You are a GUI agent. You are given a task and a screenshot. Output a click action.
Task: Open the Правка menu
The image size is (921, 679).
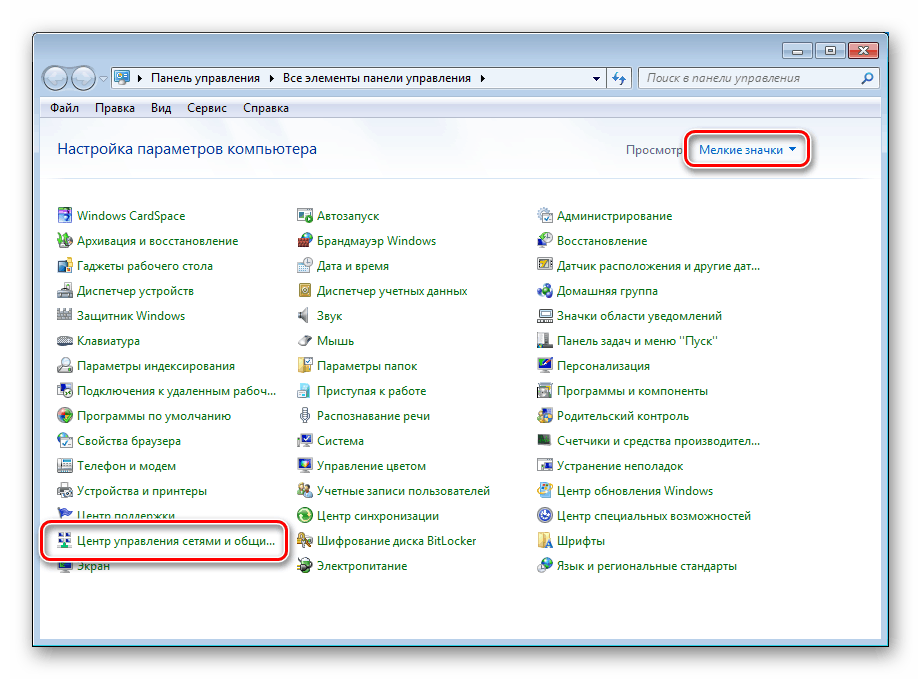click(x=115, y=108)
